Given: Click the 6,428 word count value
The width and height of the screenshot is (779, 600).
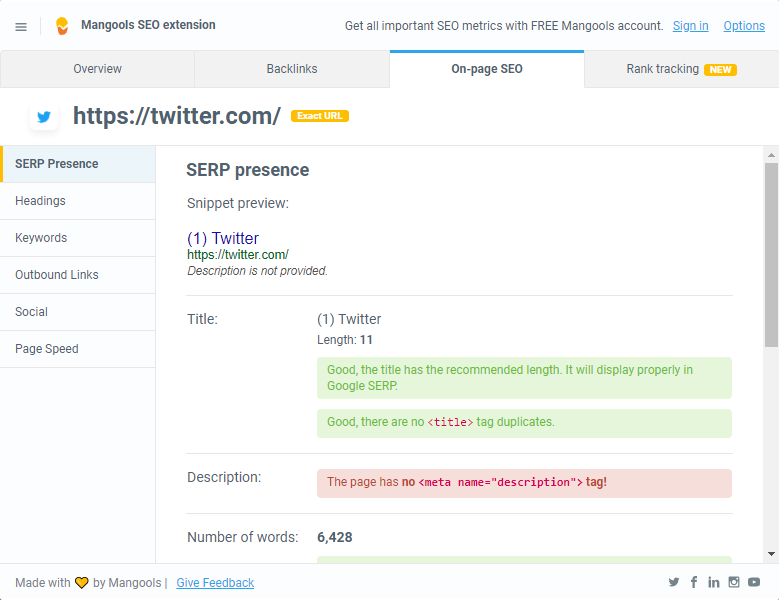Looking at the screenshot, I should point(335,537).
